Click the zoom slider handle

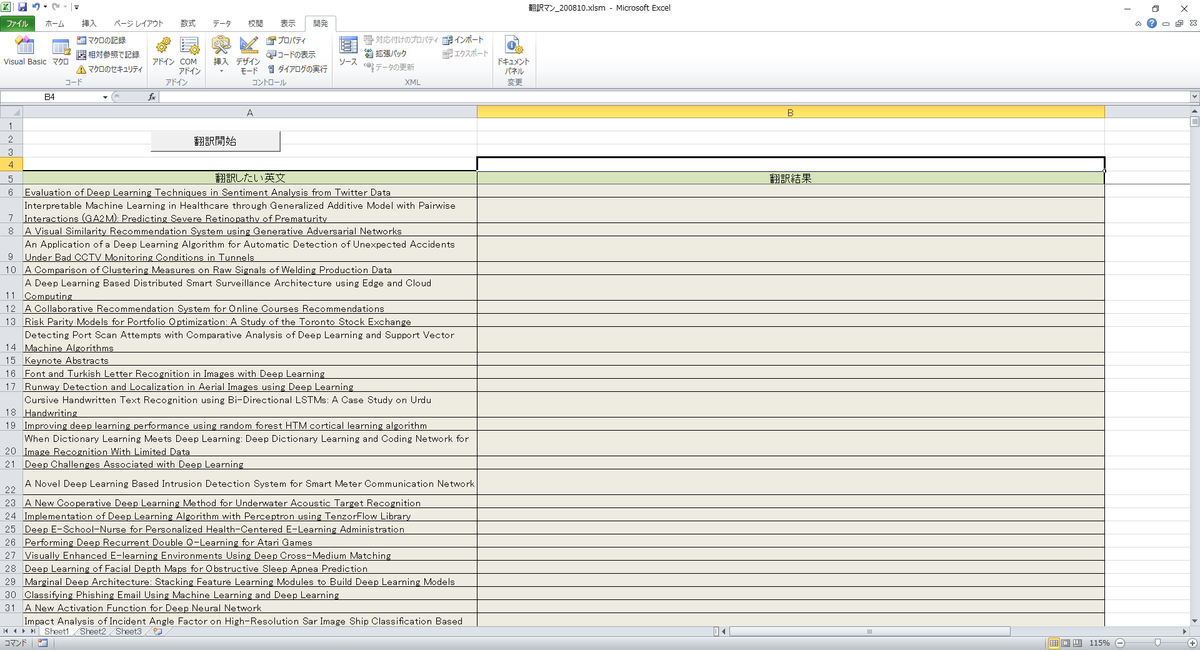[1158, 643]
